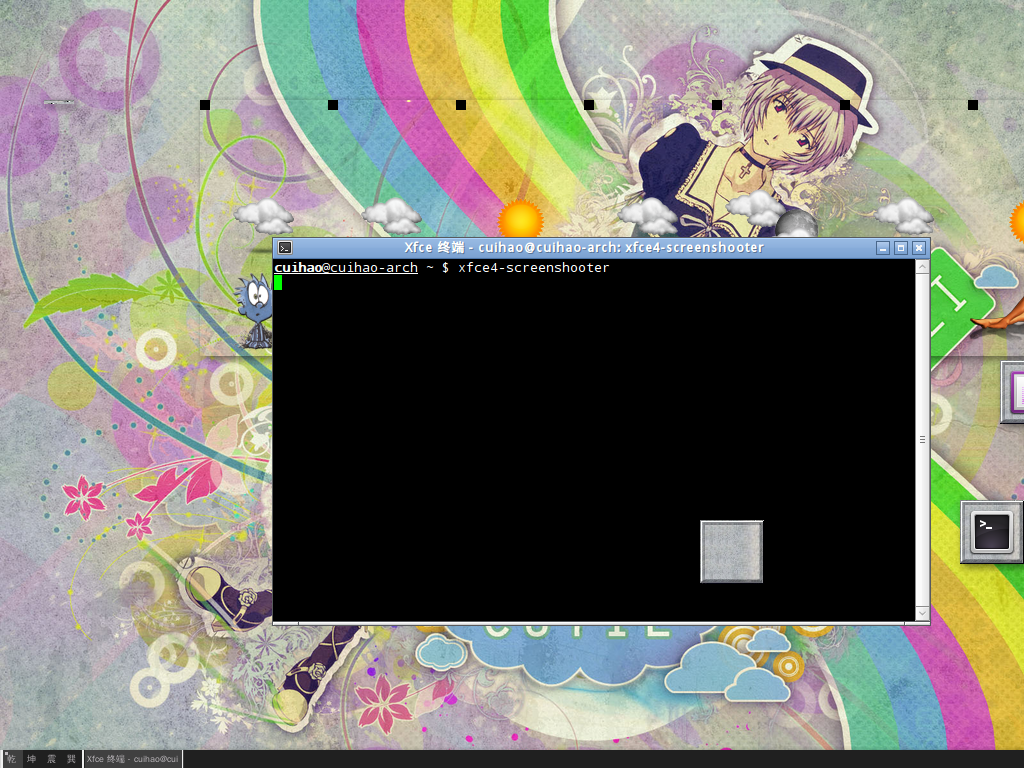1024x768 pixels.
Task: Launch the terminal from the desktop dock icon
Action: pos(991,532)
